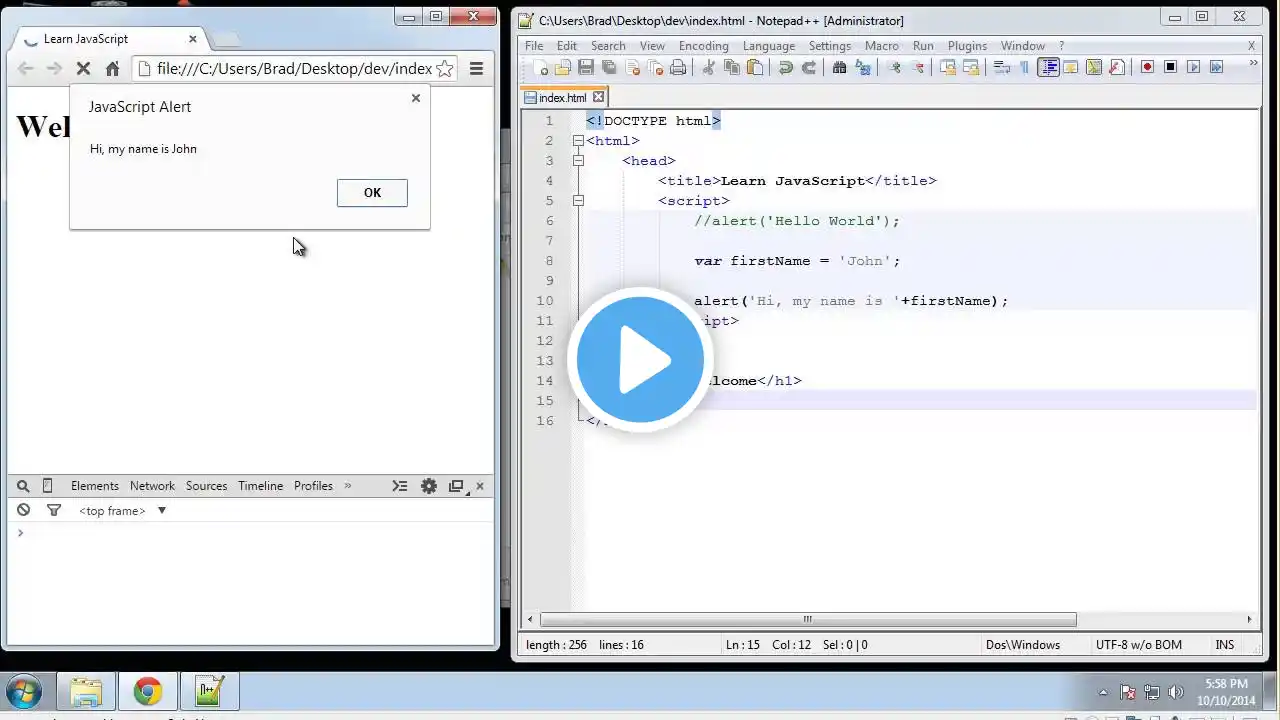Undo the last edit in Notepad++
The height and width of the screenshot is (720, 1280).
(x=786, y=67)
